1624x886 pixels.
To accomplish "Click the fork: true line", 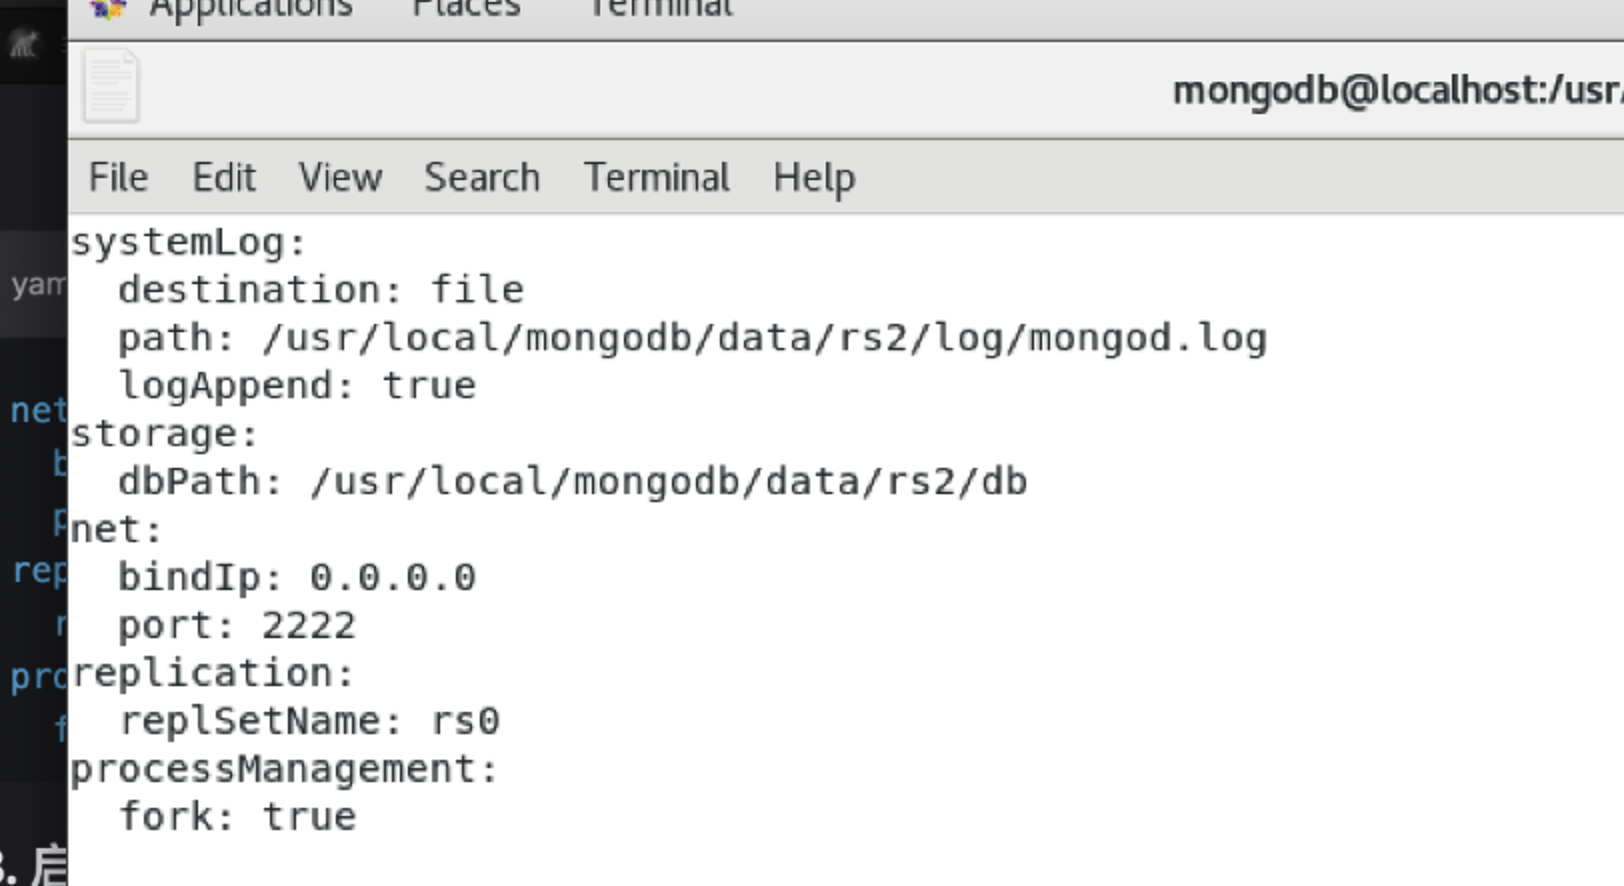I will point(235,815).
